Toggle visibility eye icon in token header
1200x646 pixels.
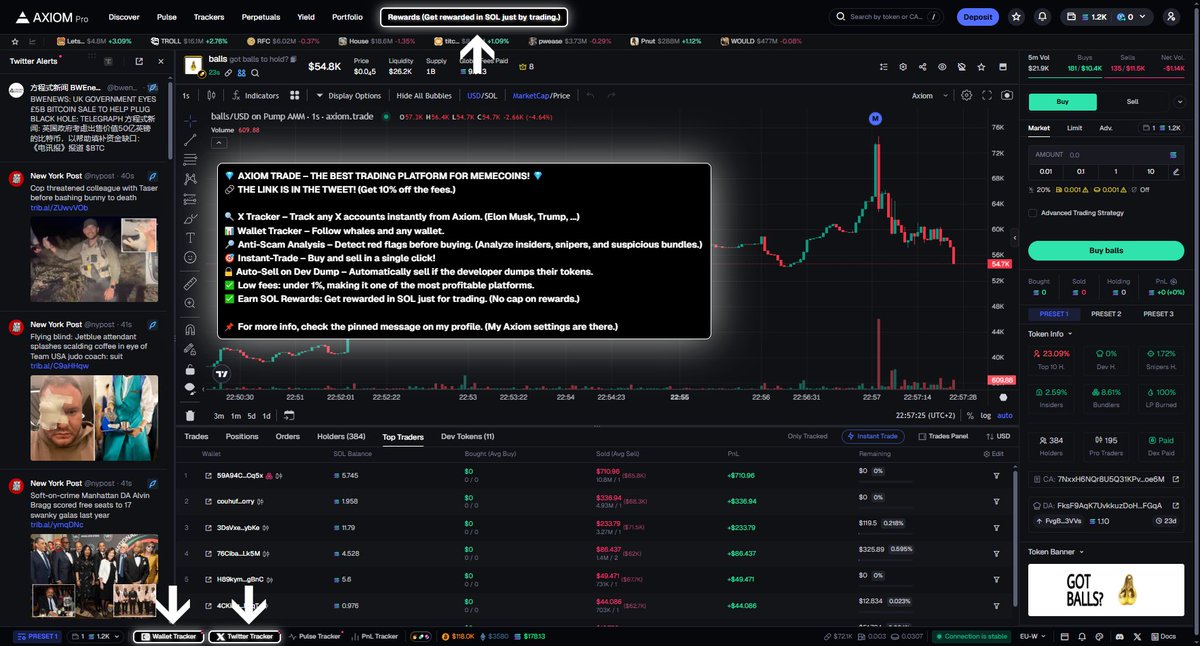coord(942,67)
